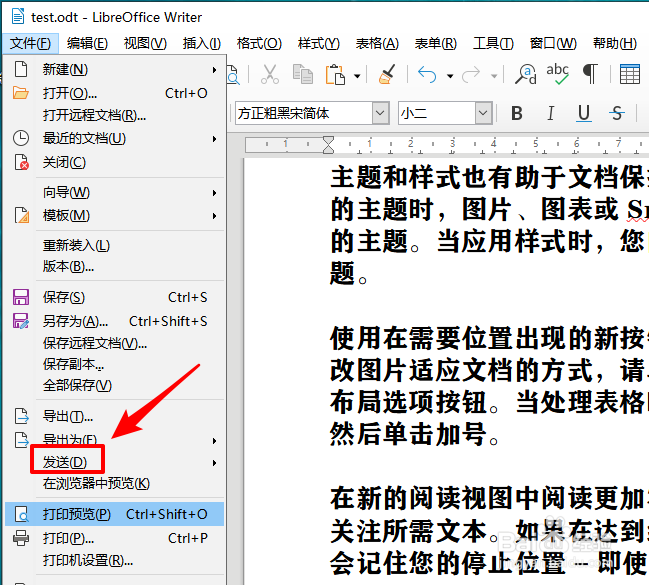Open the Undo history dropdown arrow
Image resolution: width=649 pixels, height=585 pixels.
tap(450, 76)
